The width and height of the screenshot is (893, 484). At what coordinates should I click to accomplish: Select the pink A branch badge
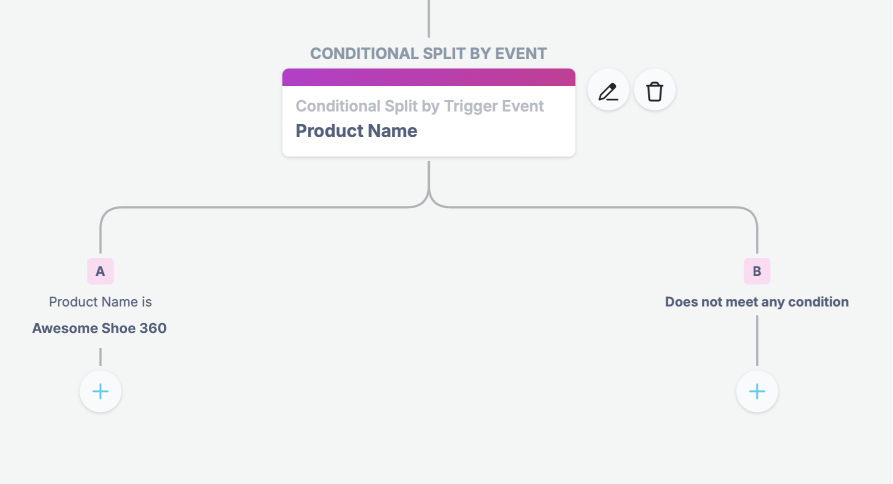pos(100,271)
